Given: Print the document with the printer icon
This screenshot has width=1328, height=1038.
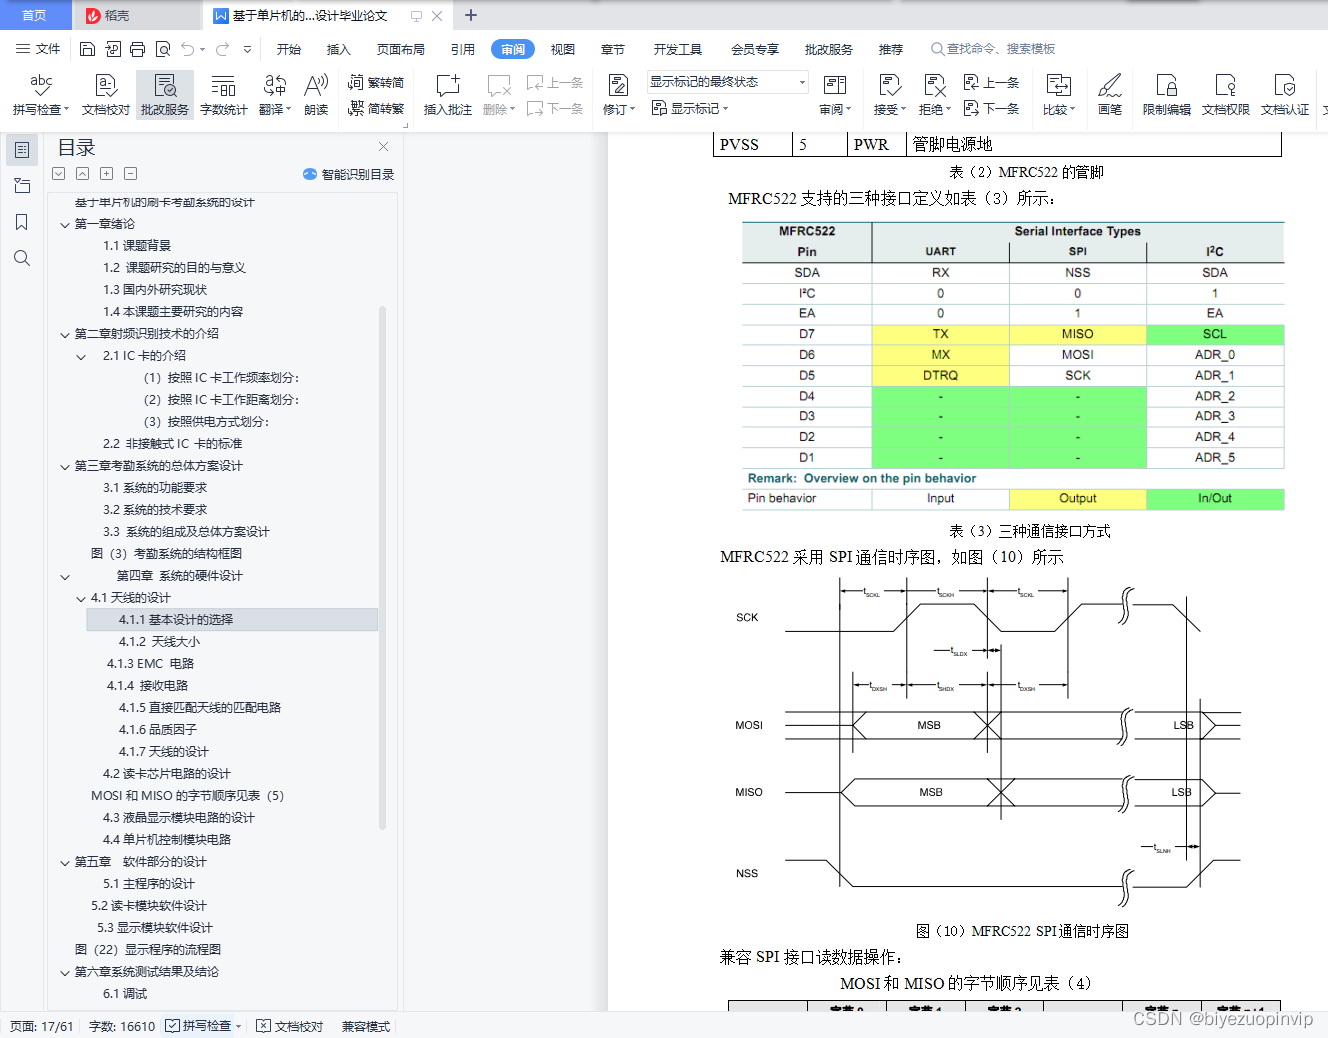Looking at the screenshot, I should [x=138, y=49].
